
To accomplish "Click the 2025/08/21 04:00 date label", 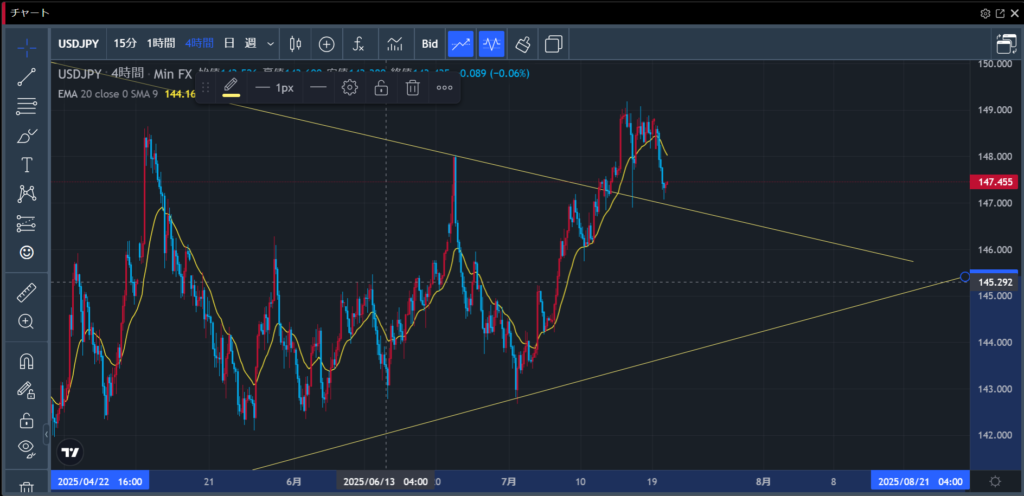I will coord(920,482).
